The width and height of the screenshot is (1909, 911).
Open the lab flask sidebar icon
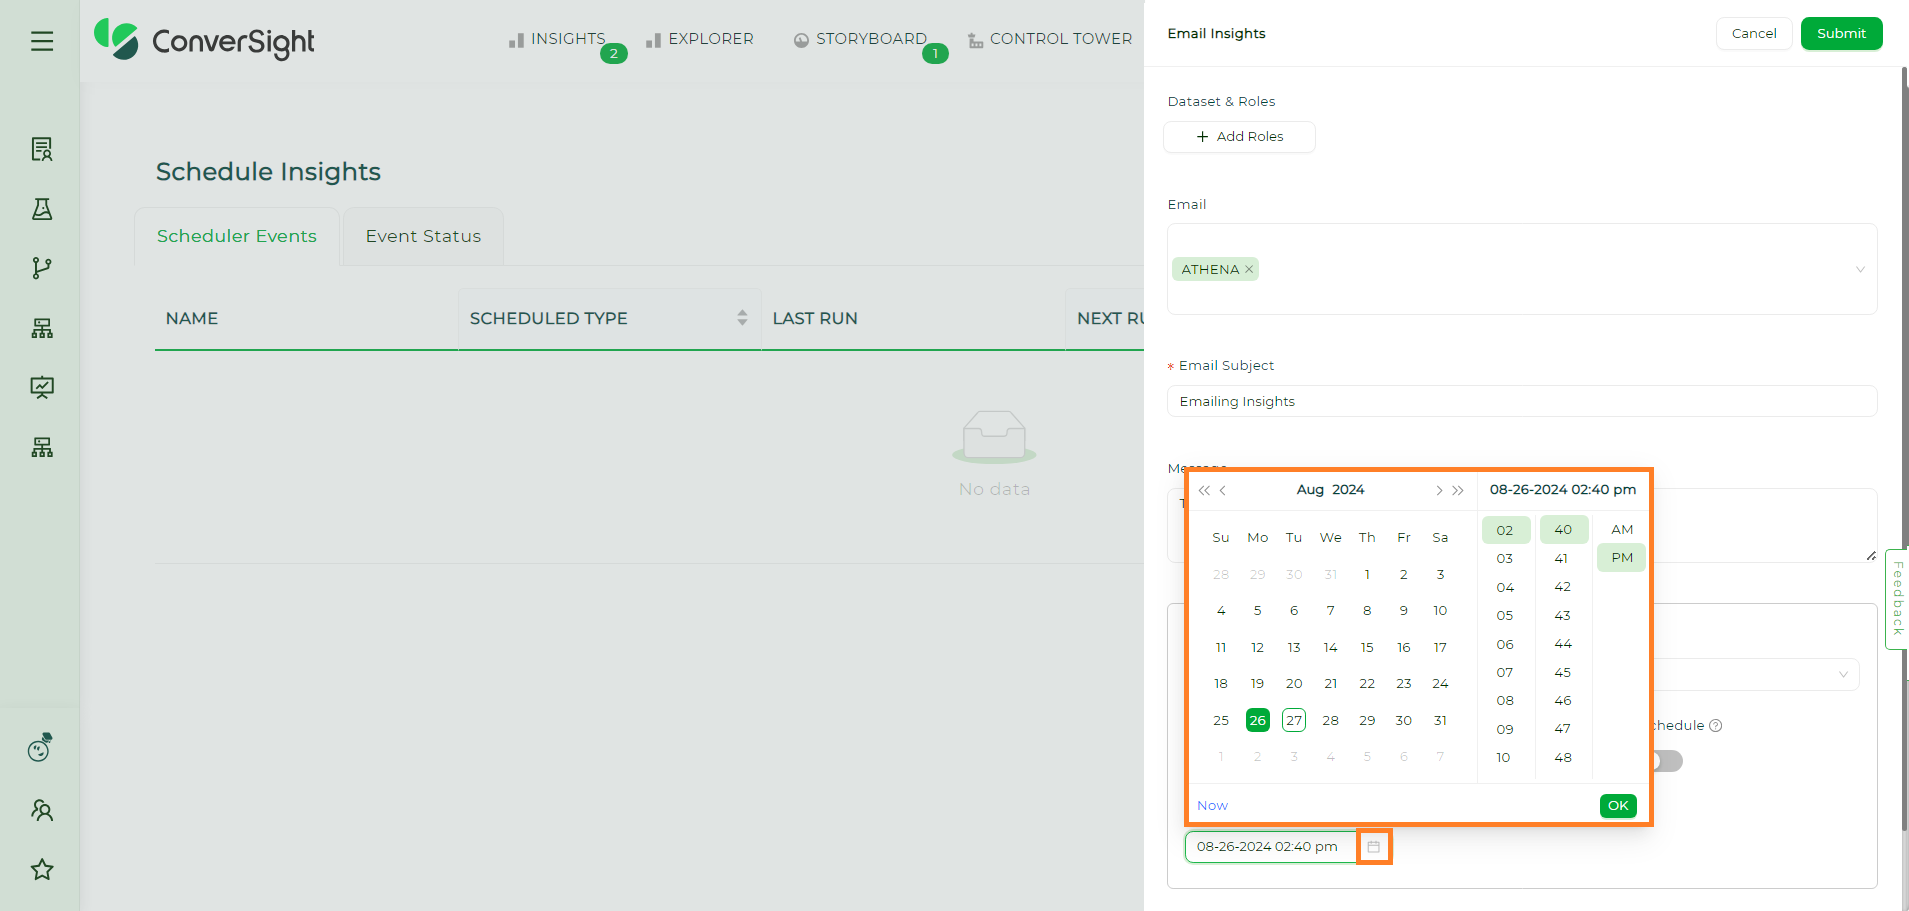42,209
